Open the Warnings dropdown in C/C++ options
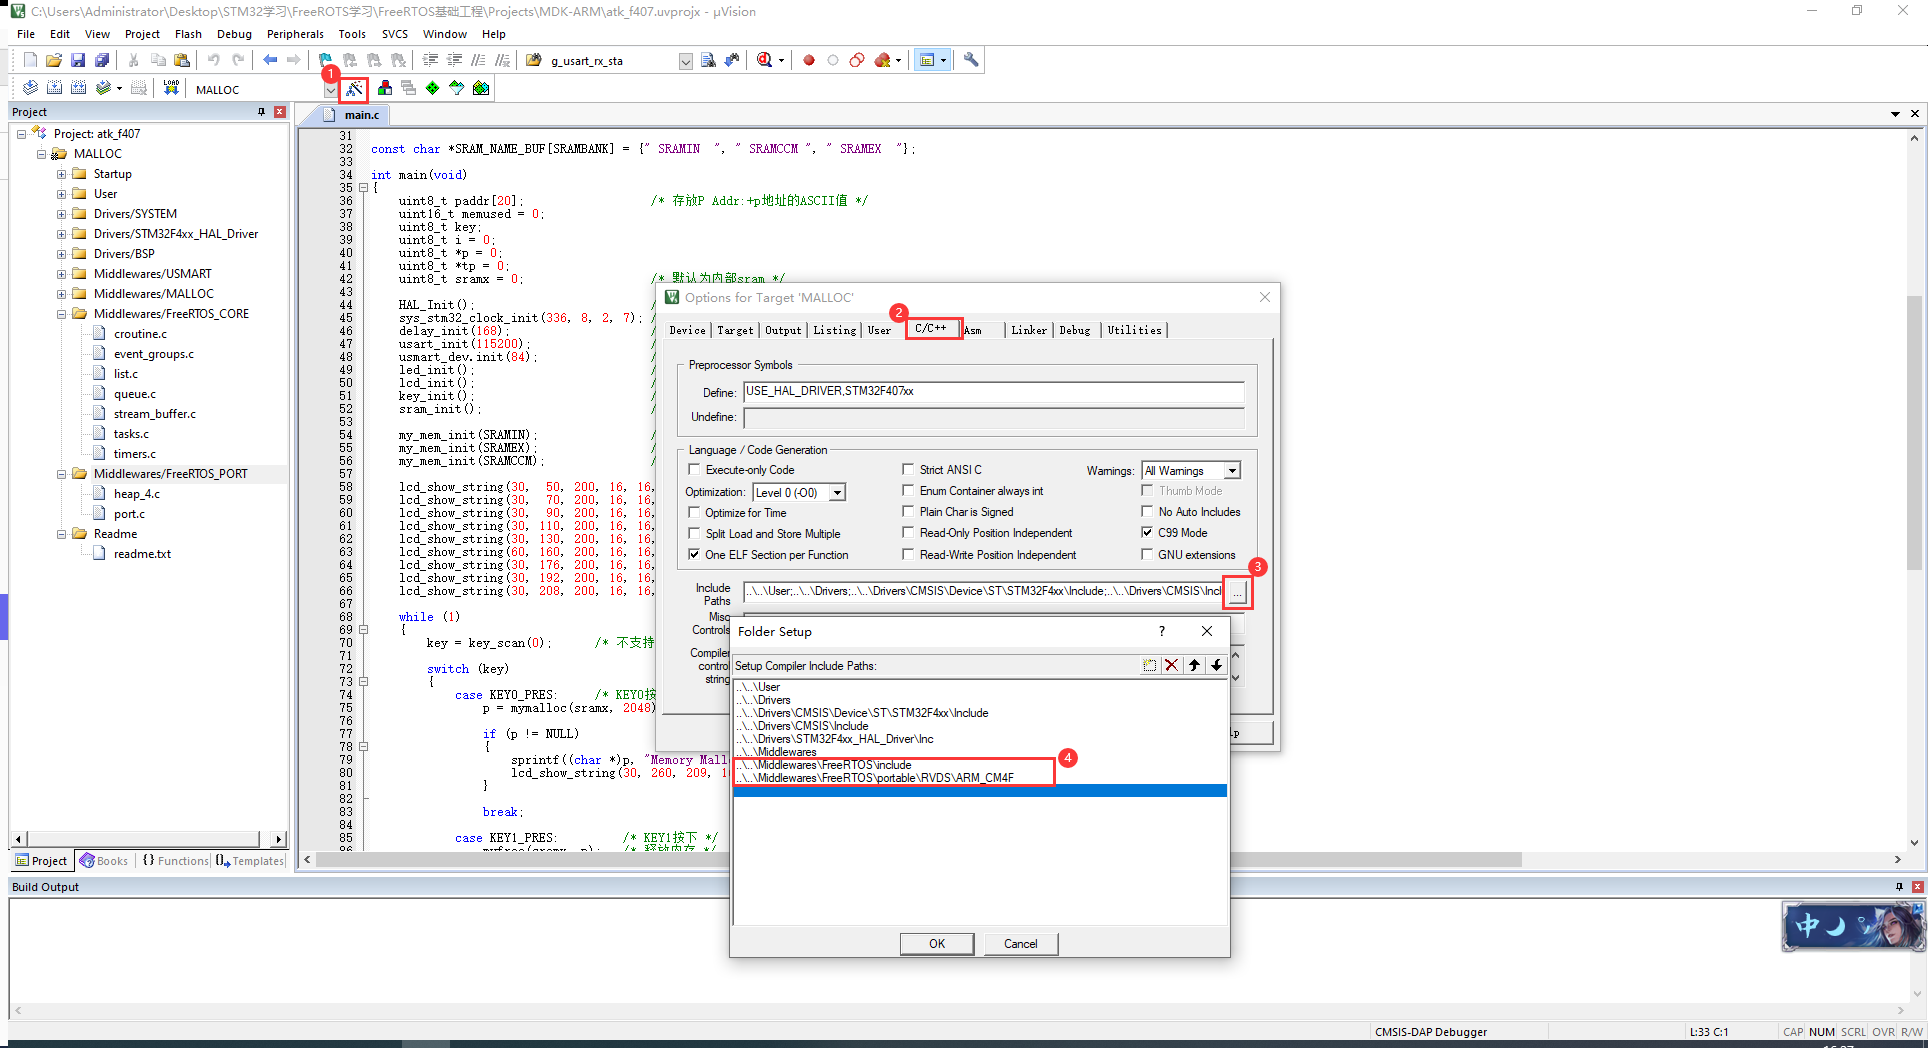Viewport: 1928px width, 1048px height. click(x=1231, y=470)
